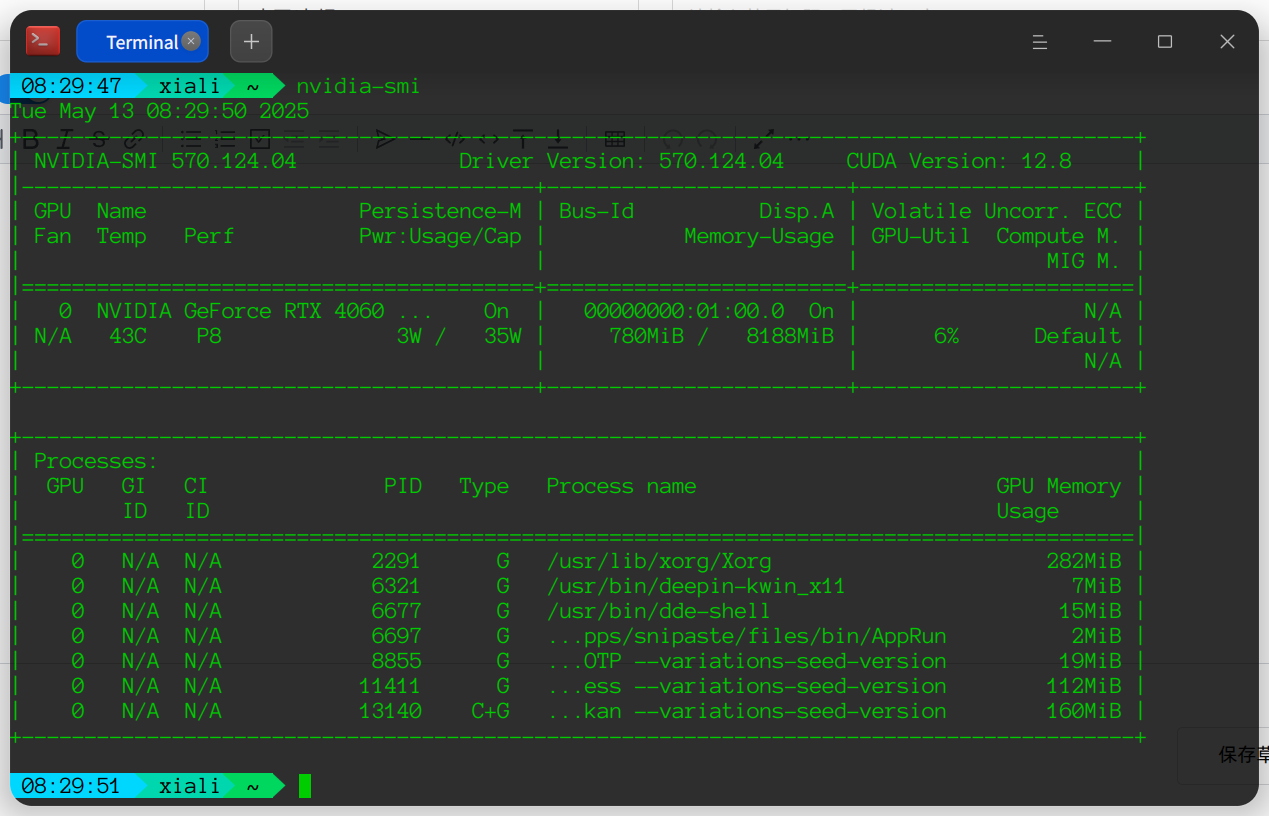Click the Processes: section label
Image resolution: width=1269 pixels, height=816 pixels.
pyautogui.click(x=96, y=461)
